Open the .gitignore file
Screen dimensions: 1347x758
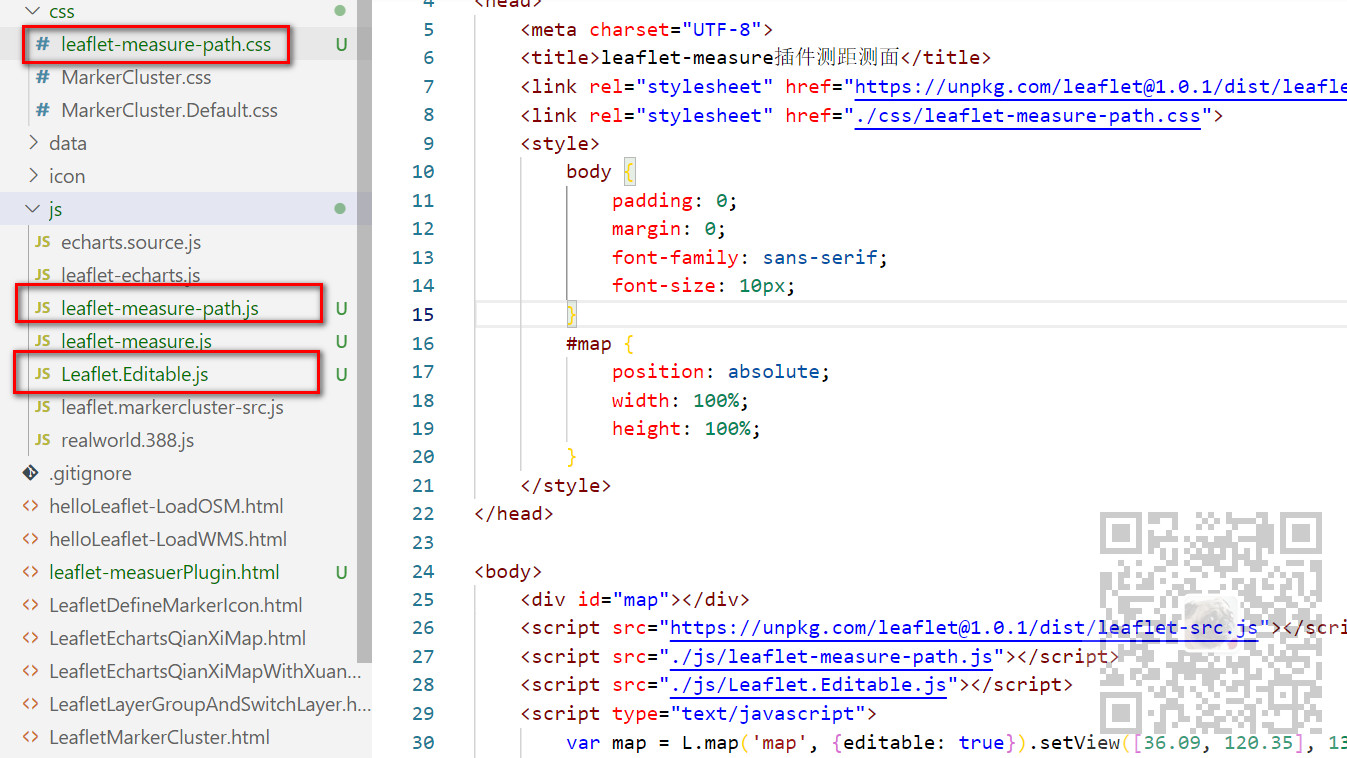[x=90, y=473]
